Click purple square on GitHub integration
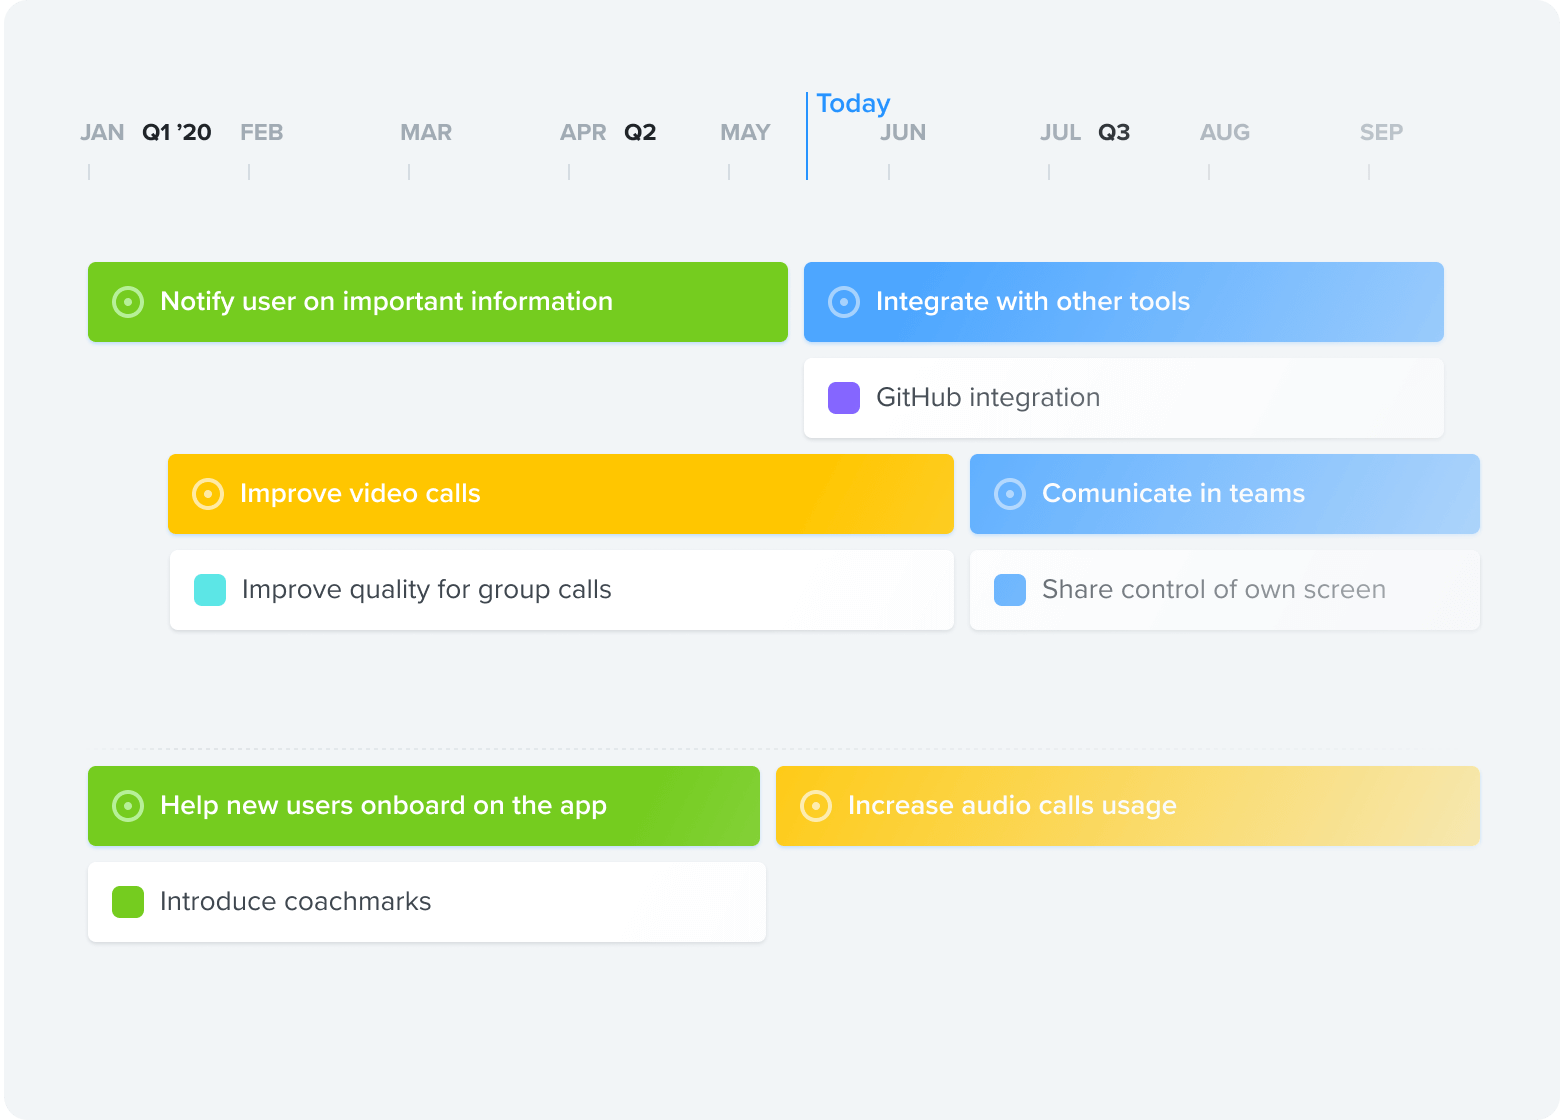1560x1120 pixels. [x=844, y=398]
